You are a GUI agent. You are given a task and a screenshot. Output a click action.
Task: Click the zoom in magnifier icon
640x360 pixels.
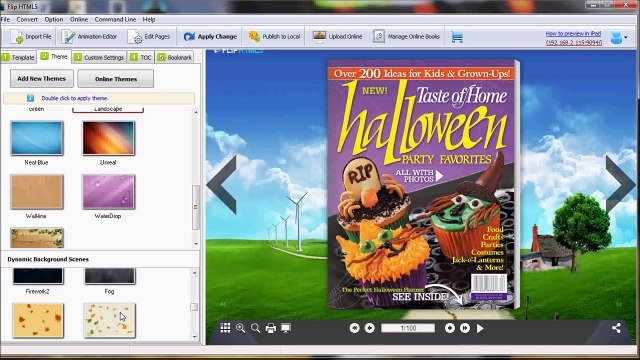pos(240,328)
